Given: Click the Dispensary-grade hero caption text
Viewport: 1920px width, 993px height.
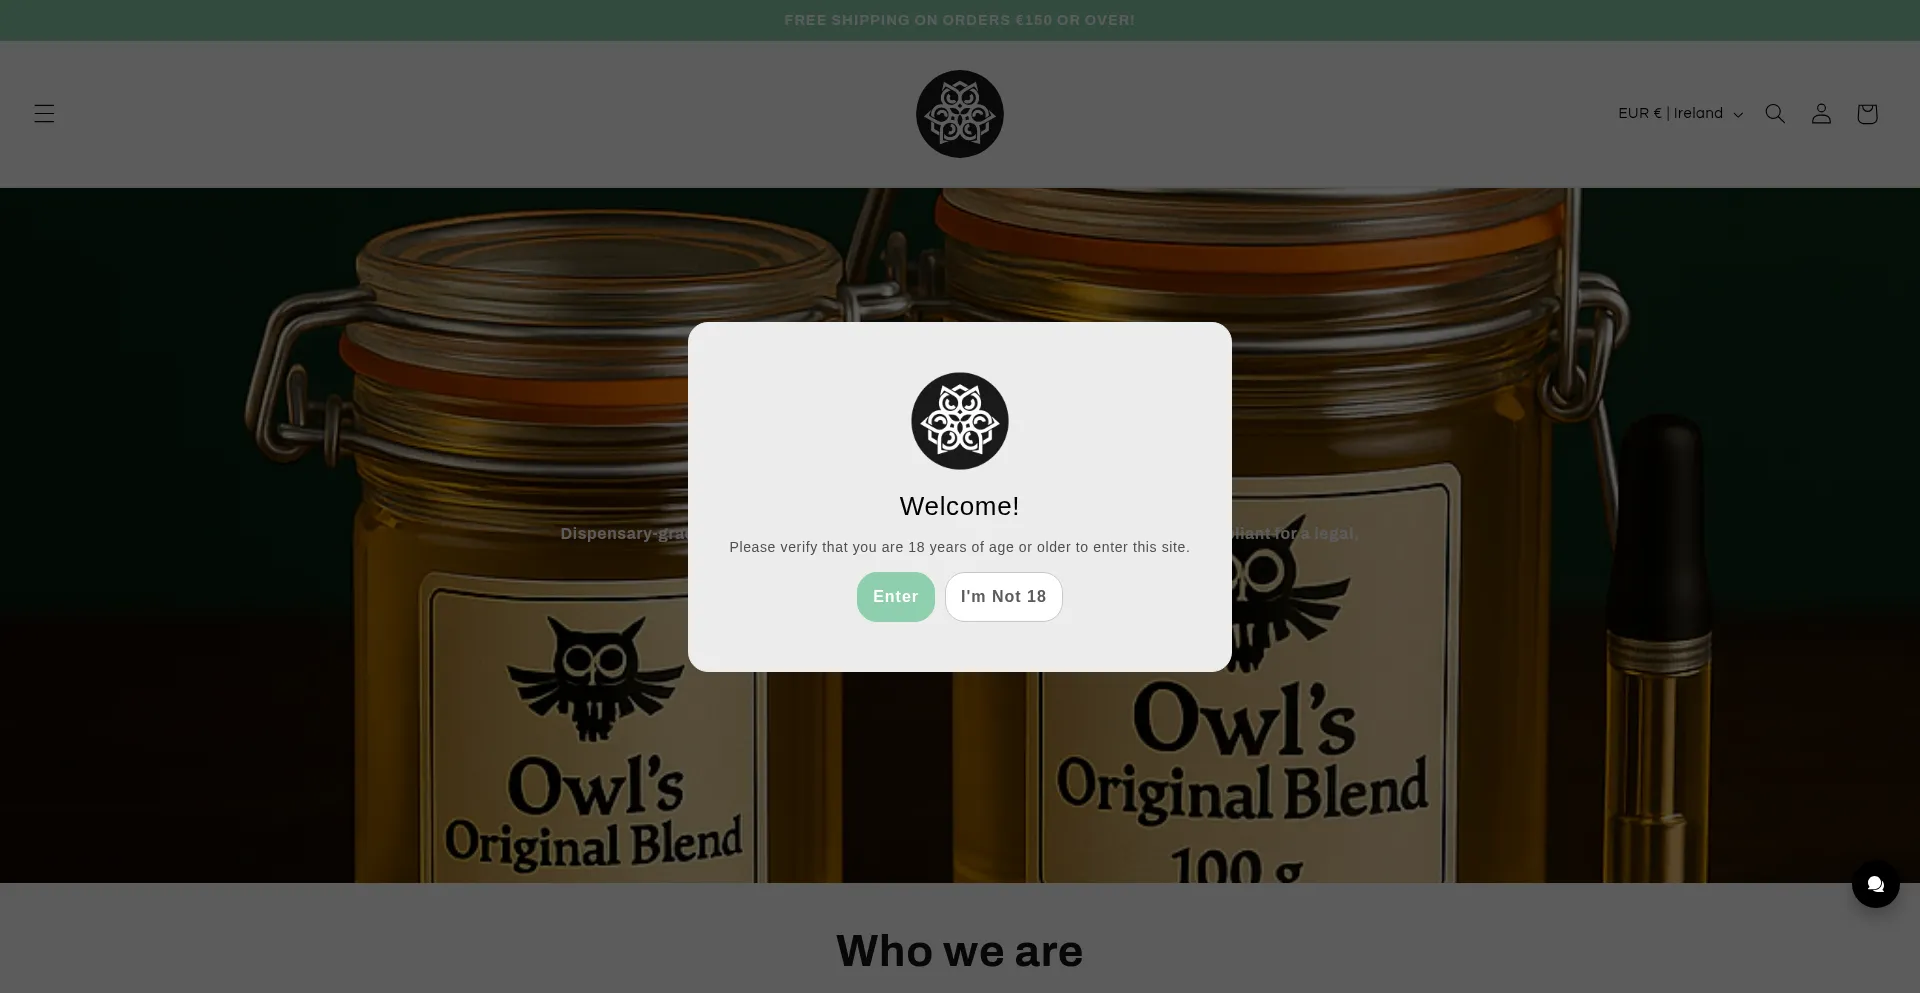Looking at the screenshot, I should click(624, 534).
